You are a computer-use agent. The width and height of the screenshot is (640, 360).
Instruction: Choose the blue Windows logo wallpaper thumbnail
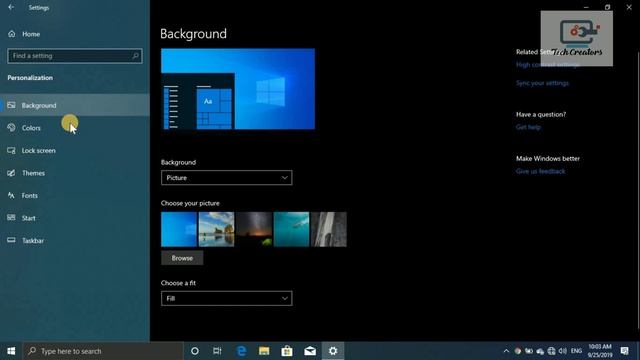point(179,229)
